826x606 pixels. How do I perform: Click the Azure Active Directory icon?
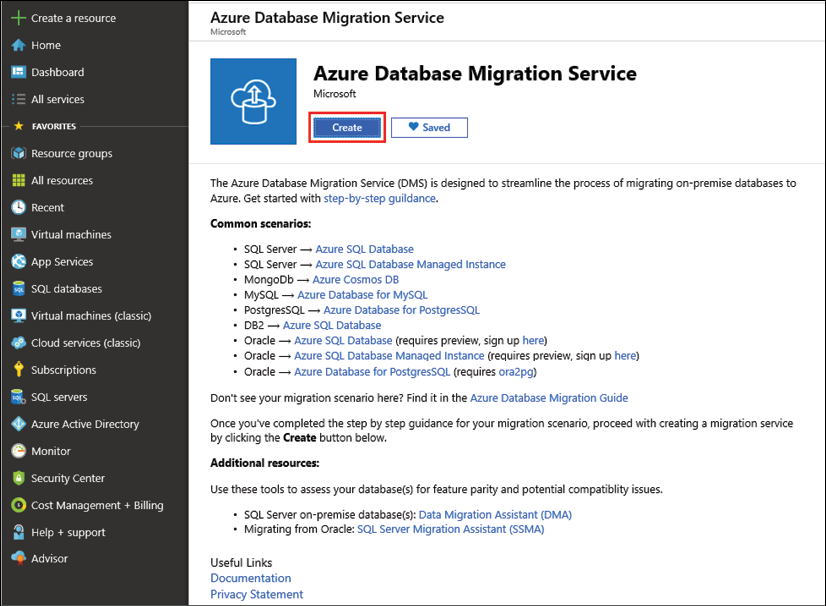(x=18, y=424)
